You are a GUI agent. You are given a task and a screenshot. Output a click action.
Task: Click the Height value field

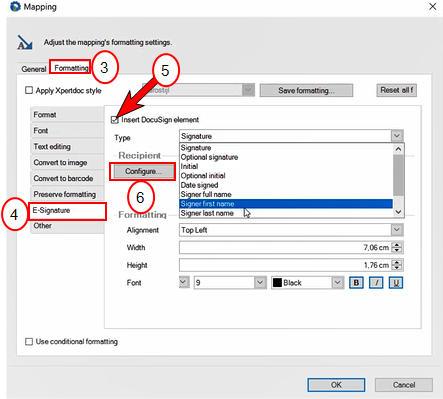[x=285, y=265]
